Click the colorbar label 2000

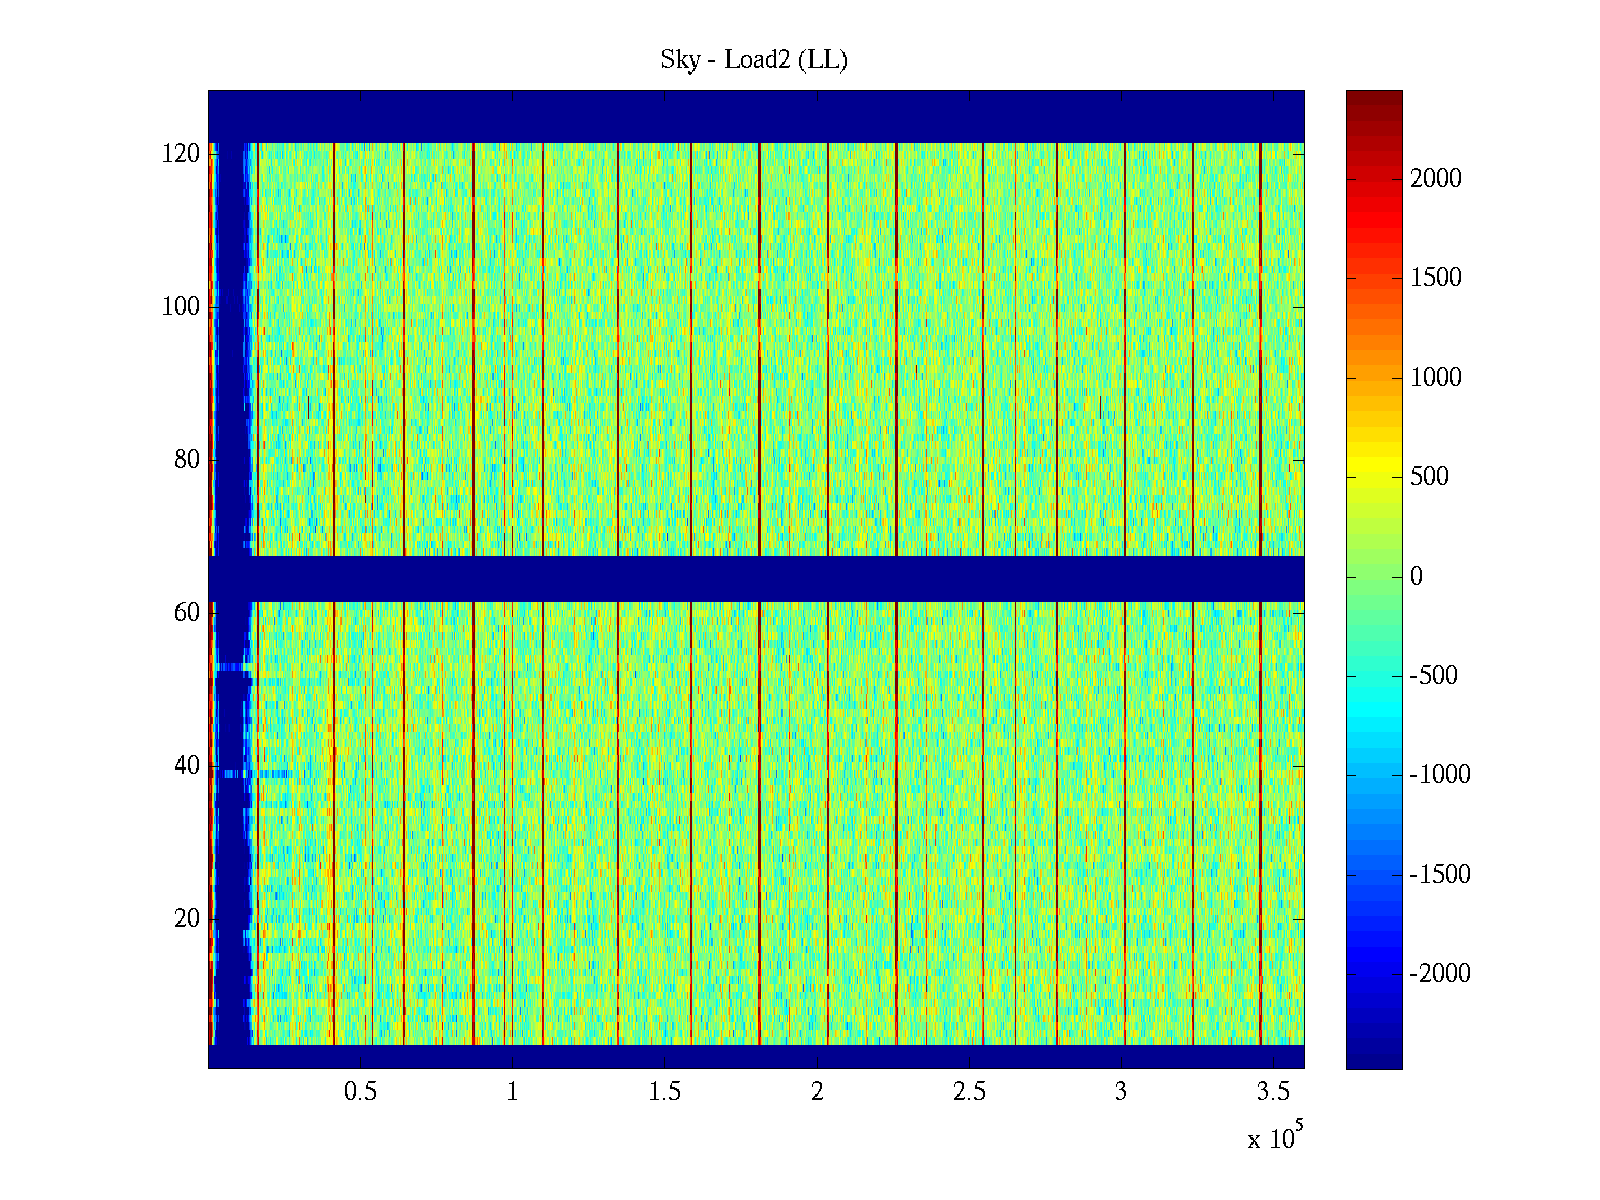point(1435,179)
